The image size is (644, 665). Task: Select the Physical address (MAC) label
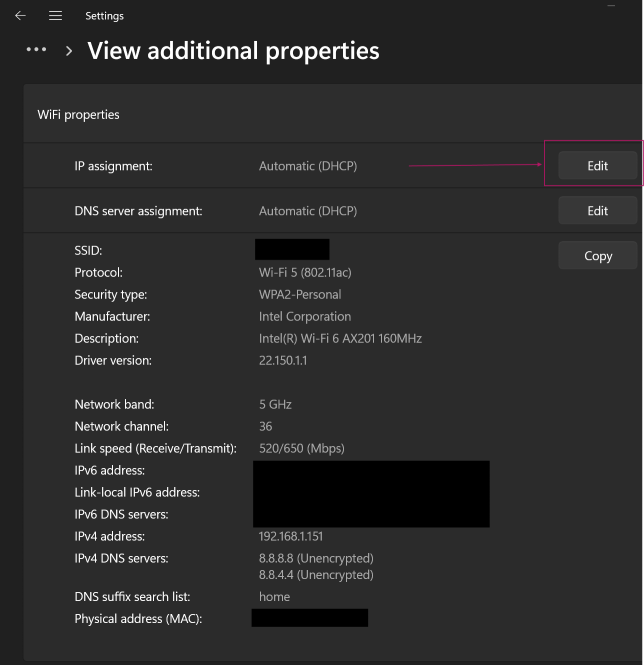138,619
